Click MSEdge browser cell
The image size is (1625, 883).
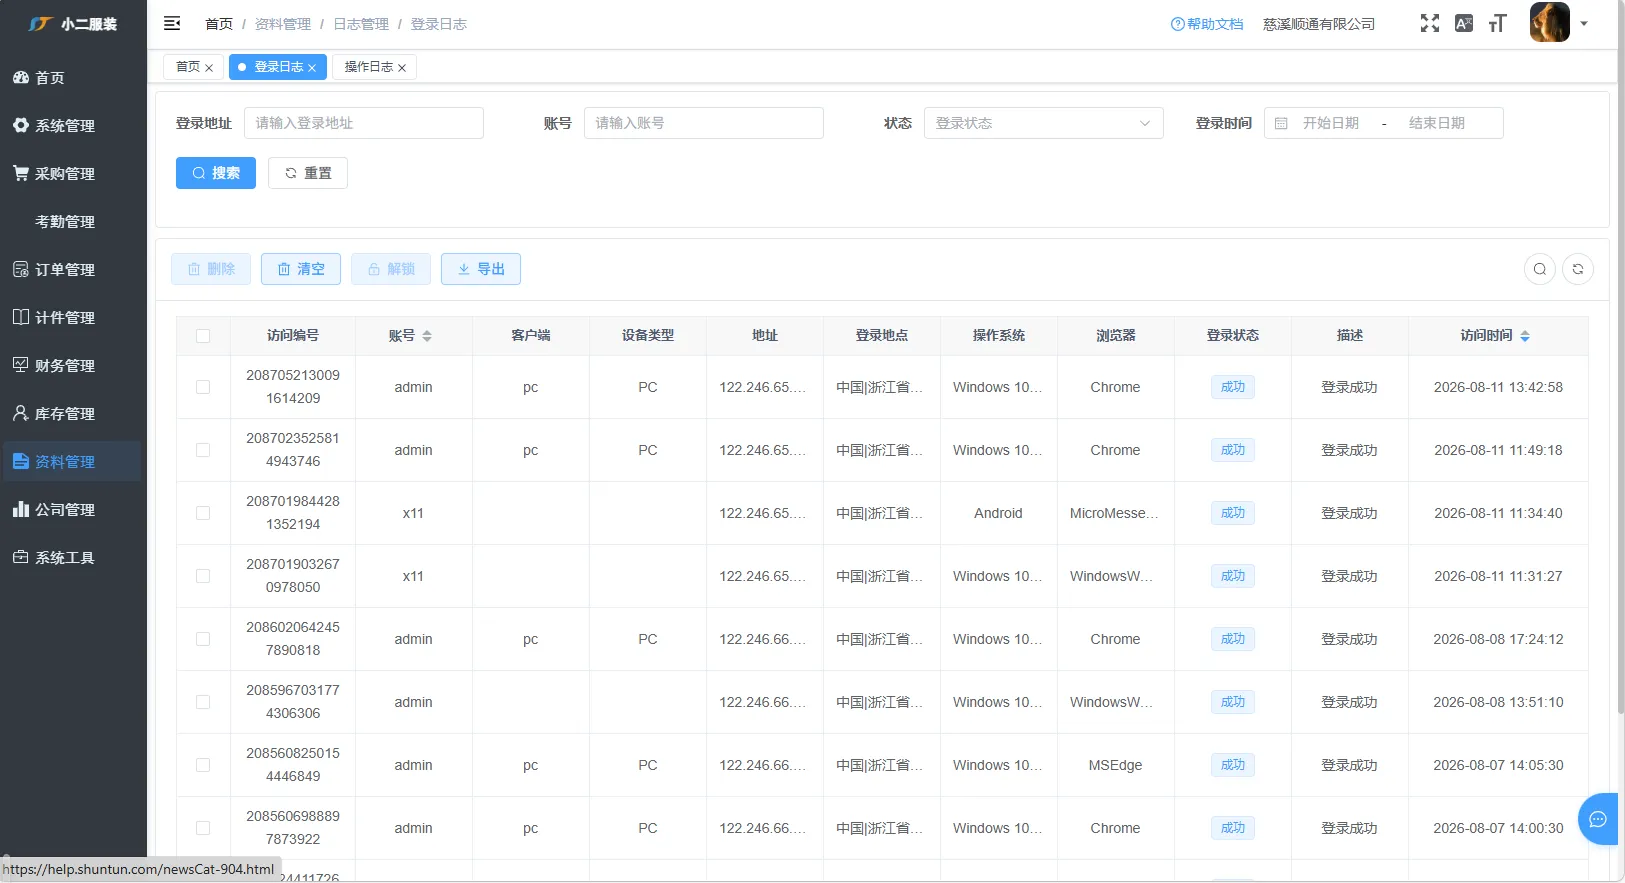[x=1115, y=765]
